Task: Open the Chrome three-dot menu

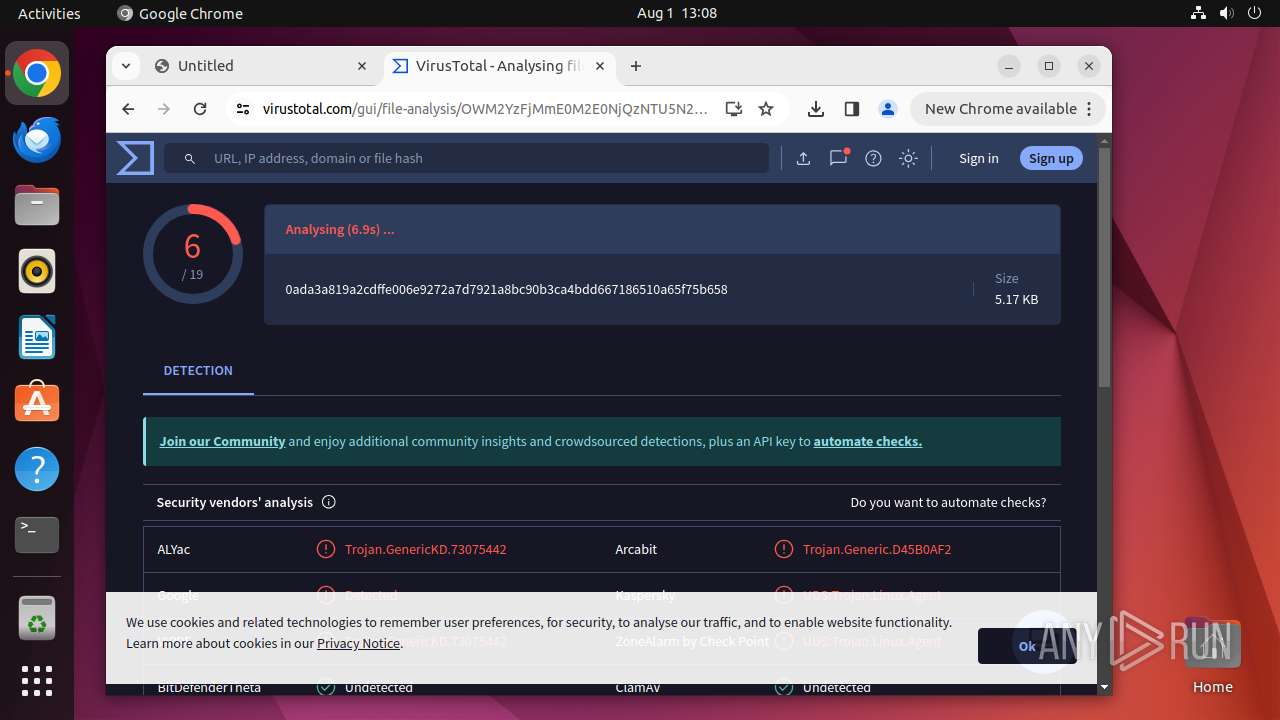Action: (x=1089, y=109)
